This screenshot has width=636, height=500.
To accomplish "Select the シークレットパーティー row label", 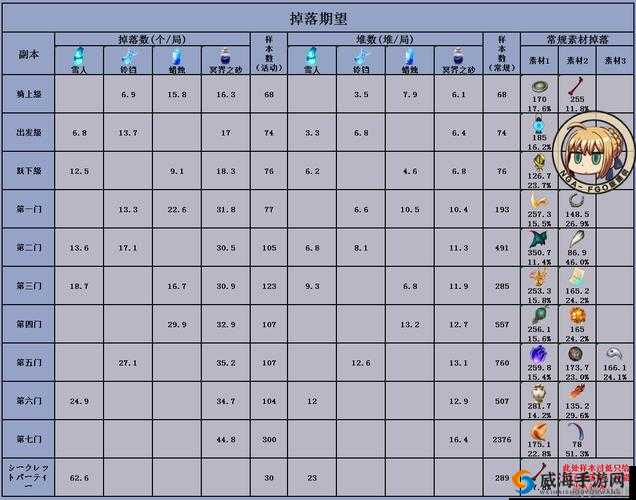I will 28,477.
